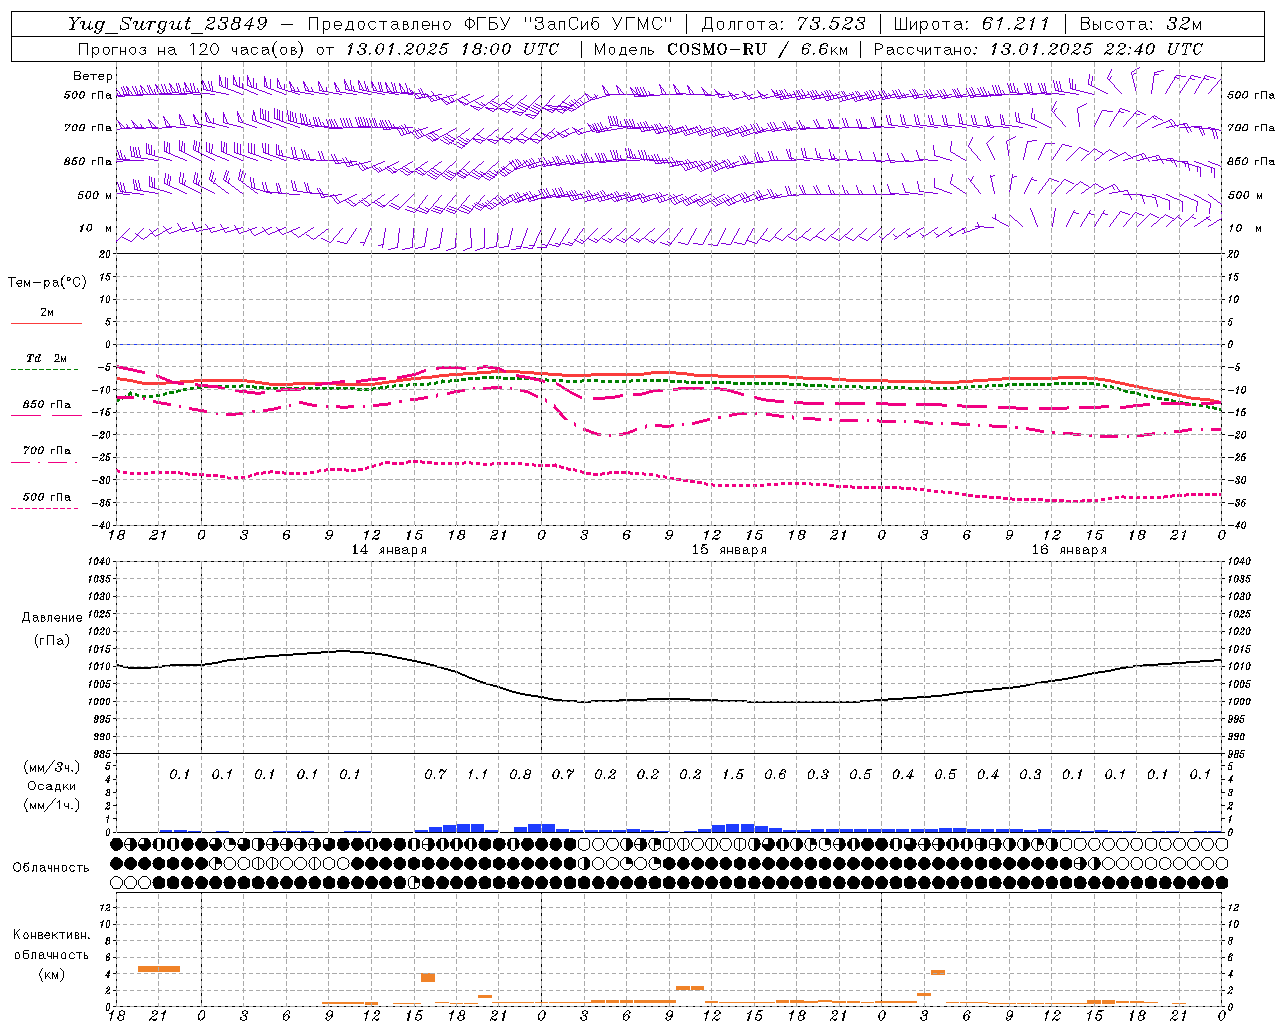Select the Td 2м dew point legend entry

coord(47,358)
